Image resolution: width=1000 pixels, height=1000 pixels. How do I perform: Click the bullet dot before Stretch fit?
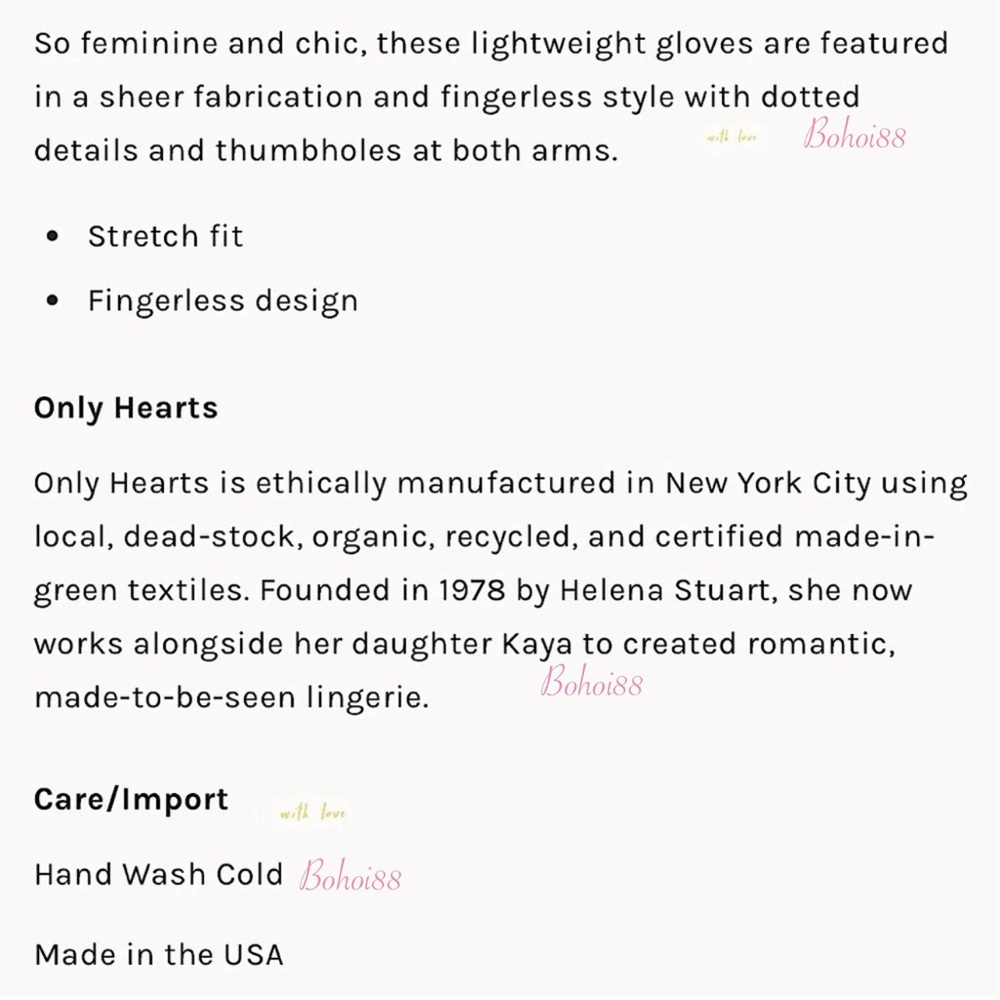tap(52, 237)
